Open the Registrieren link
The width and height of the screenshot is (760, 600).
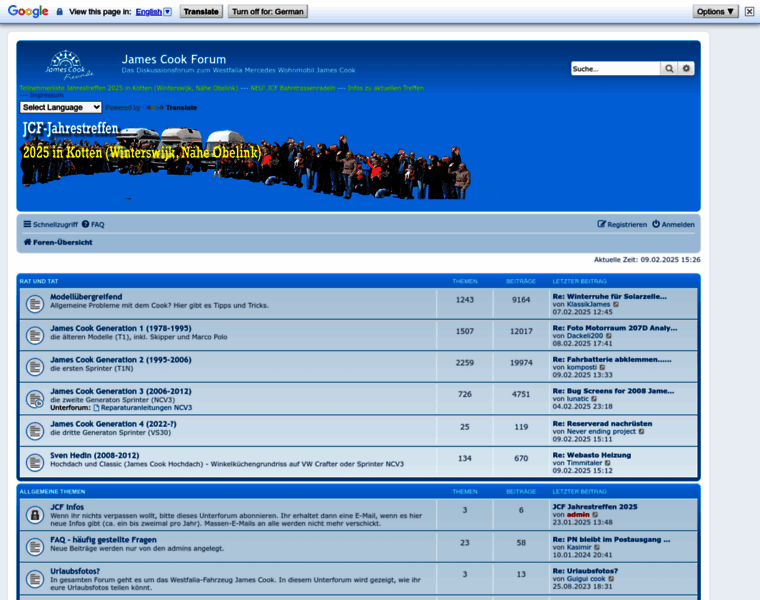(x=622, y=225)
